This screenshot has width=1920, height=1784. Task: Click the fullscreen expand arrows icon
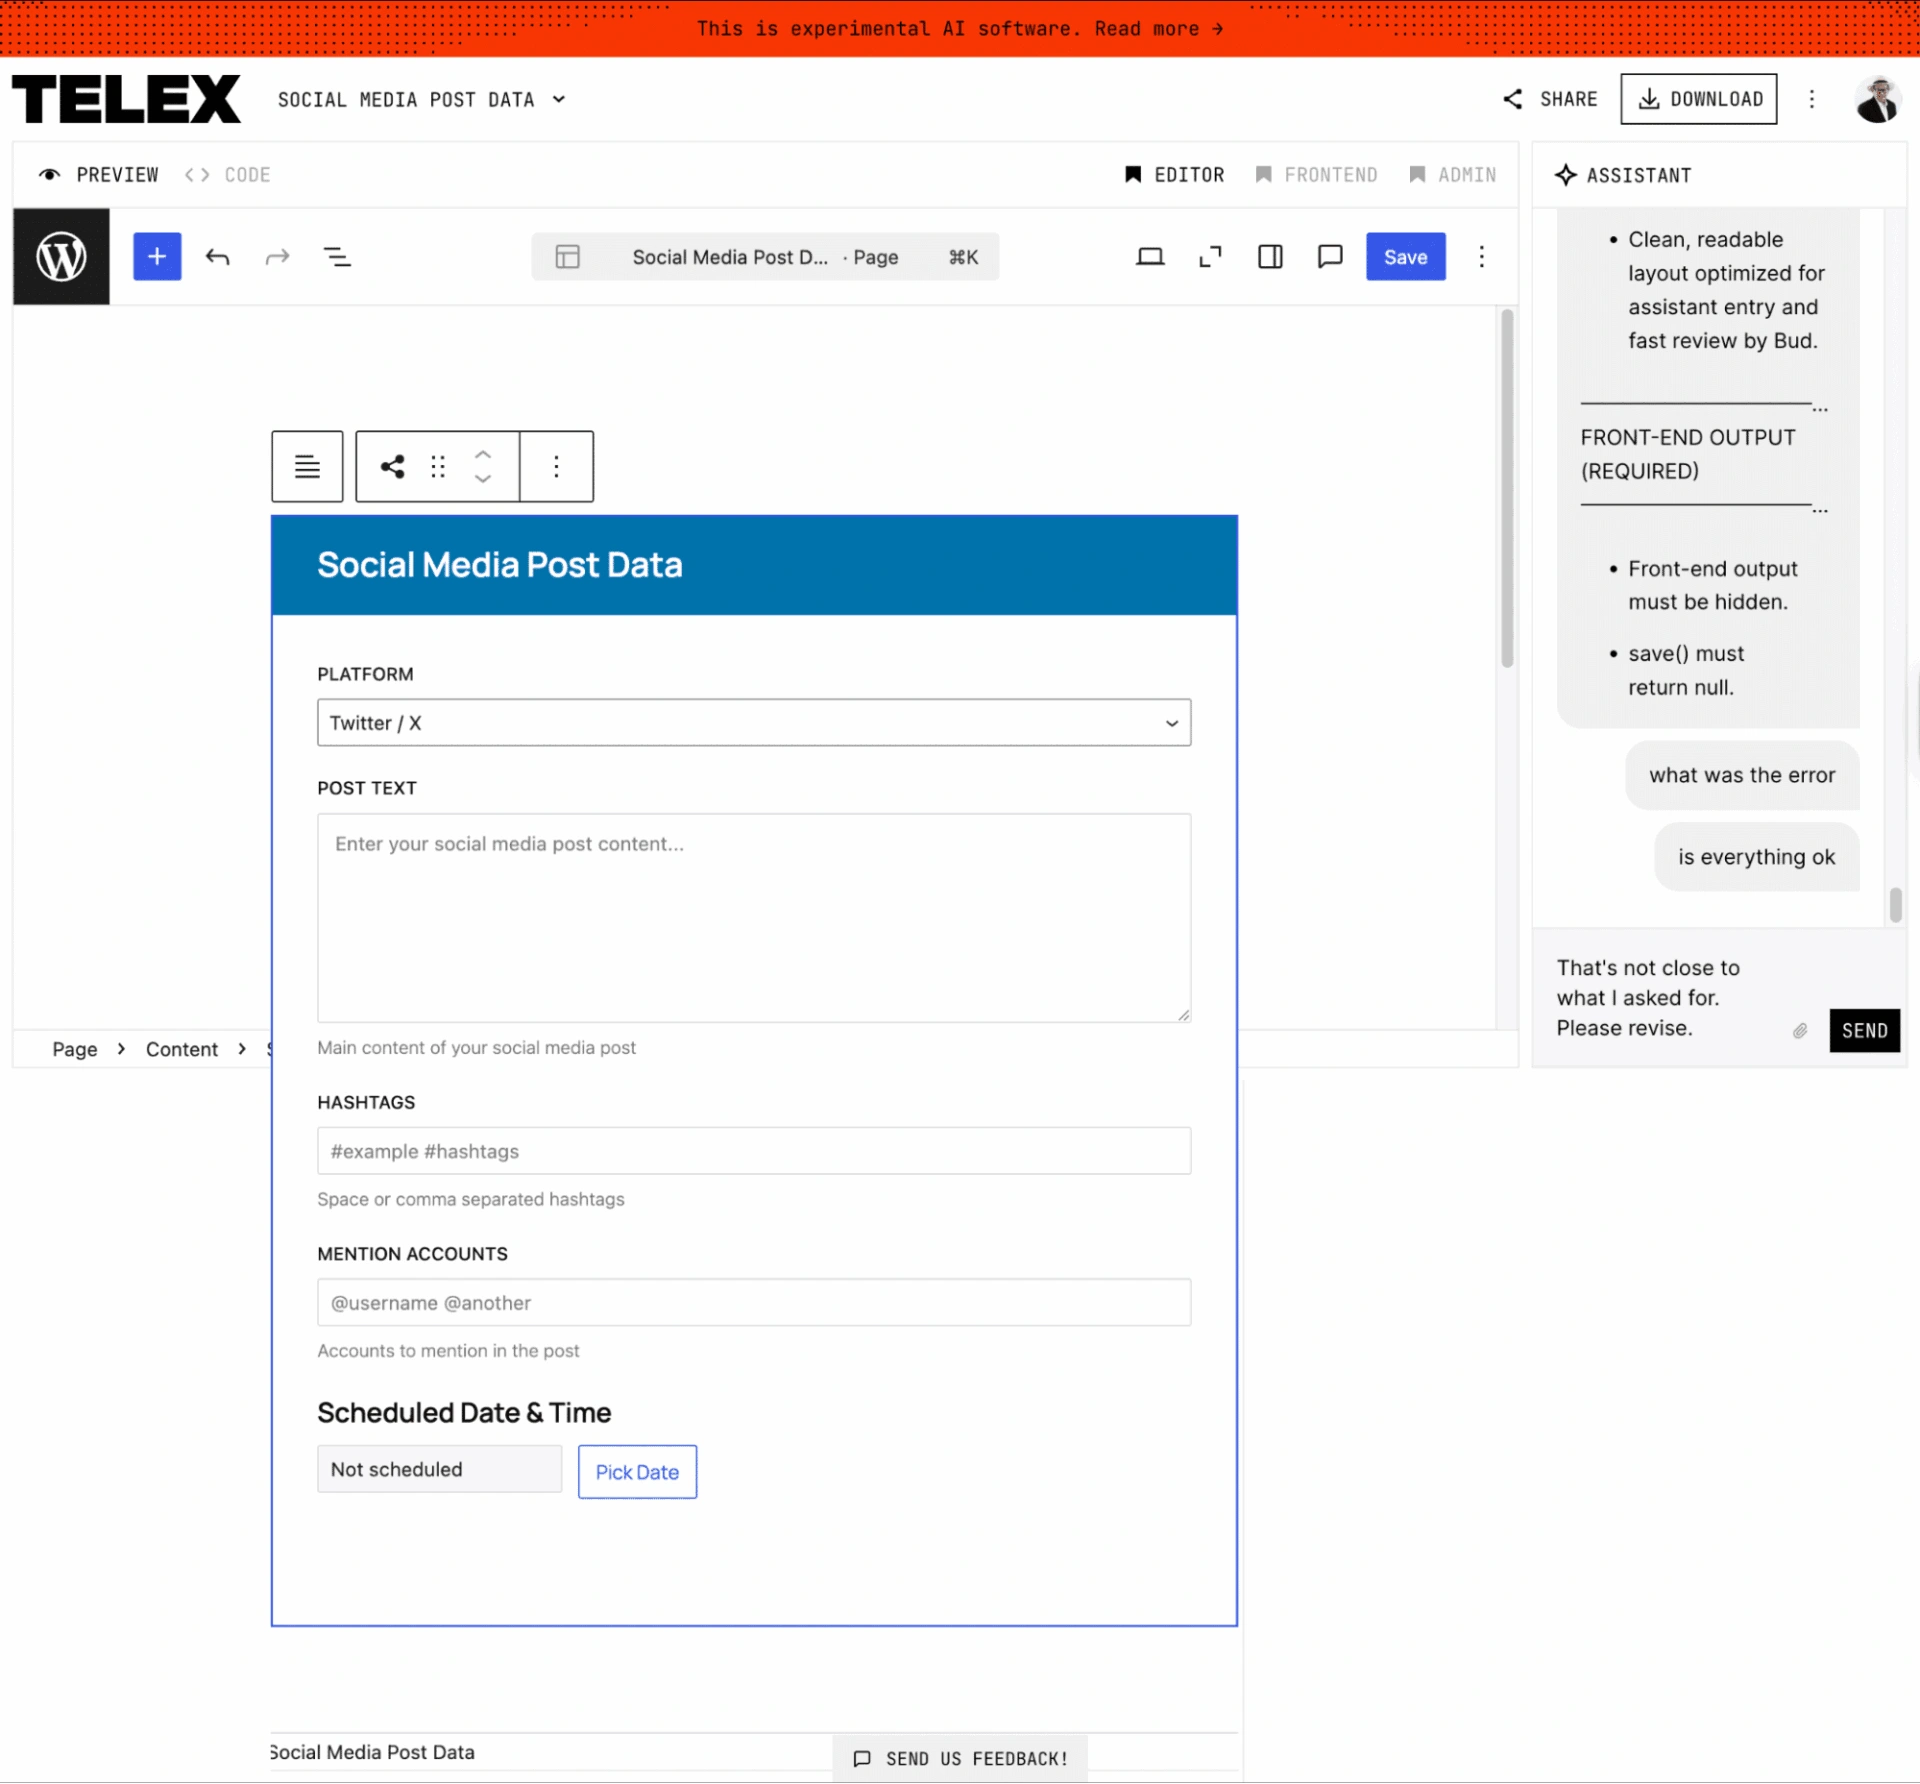1210,257
